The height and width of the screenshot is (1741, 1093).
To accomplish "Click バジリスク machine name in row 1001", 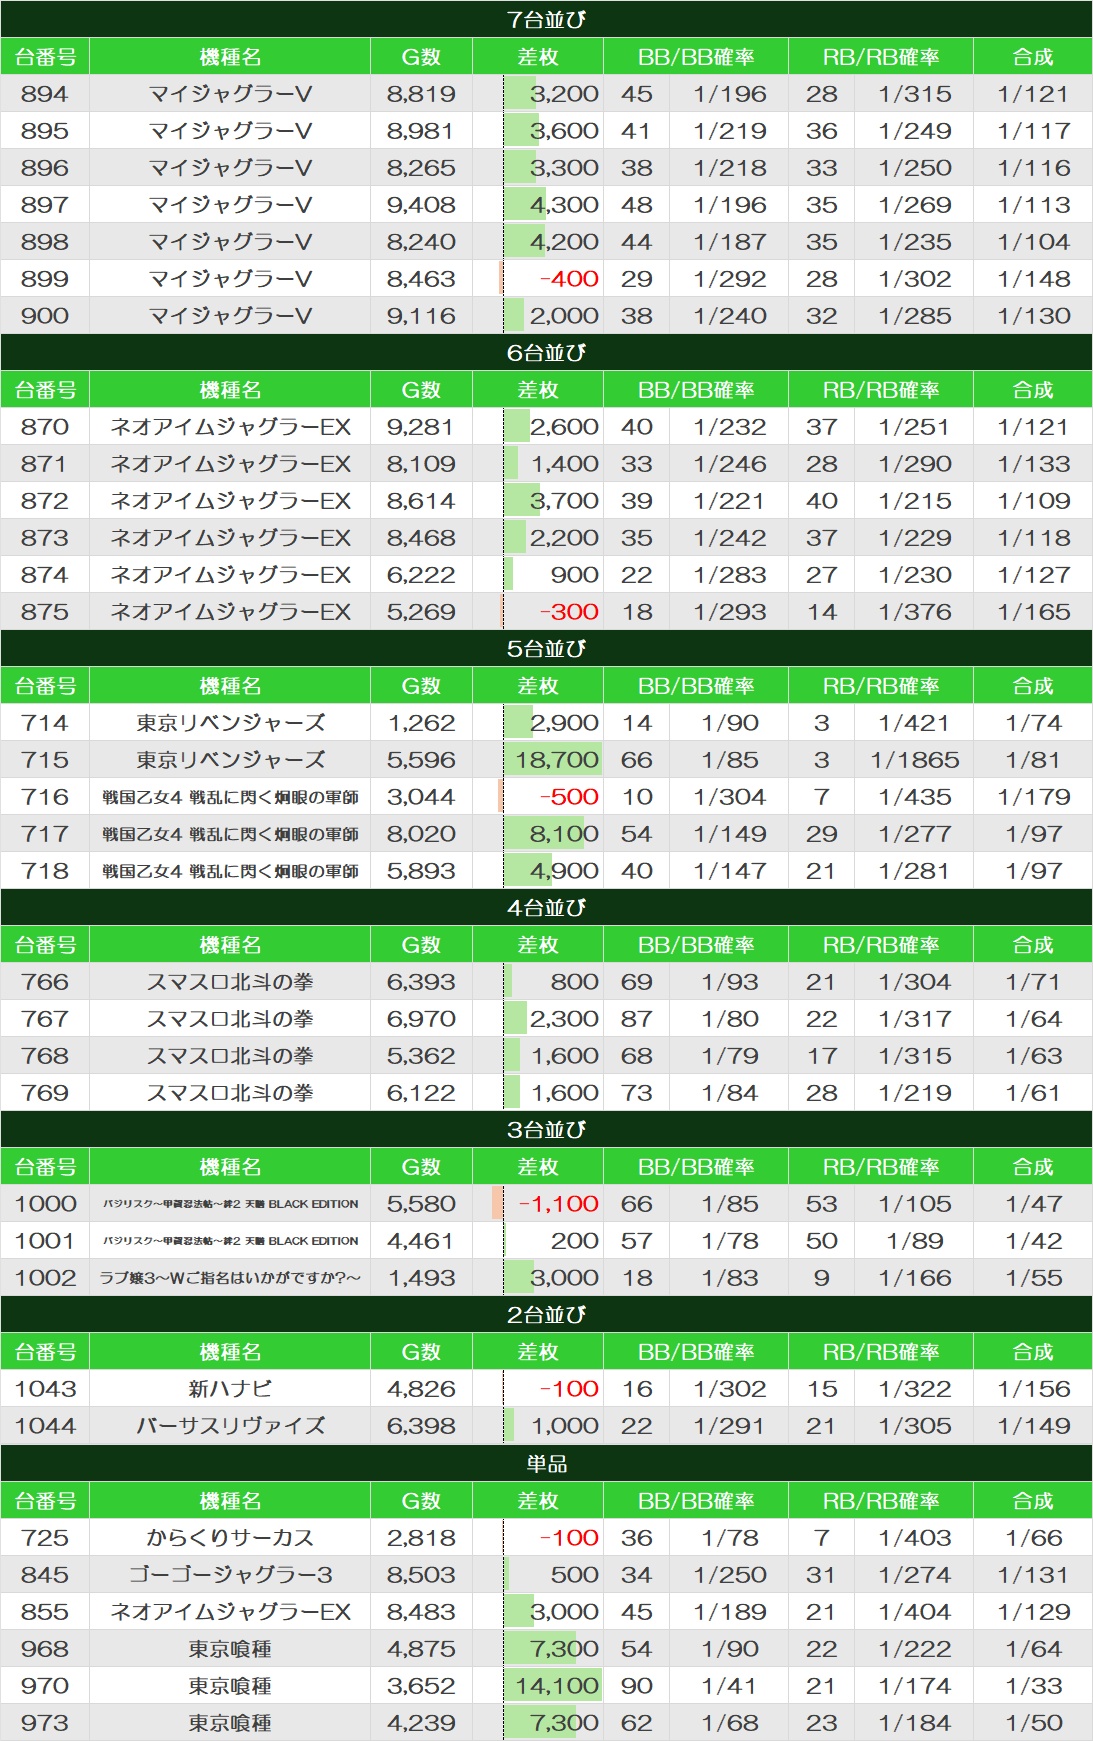I will point(230,1241).
